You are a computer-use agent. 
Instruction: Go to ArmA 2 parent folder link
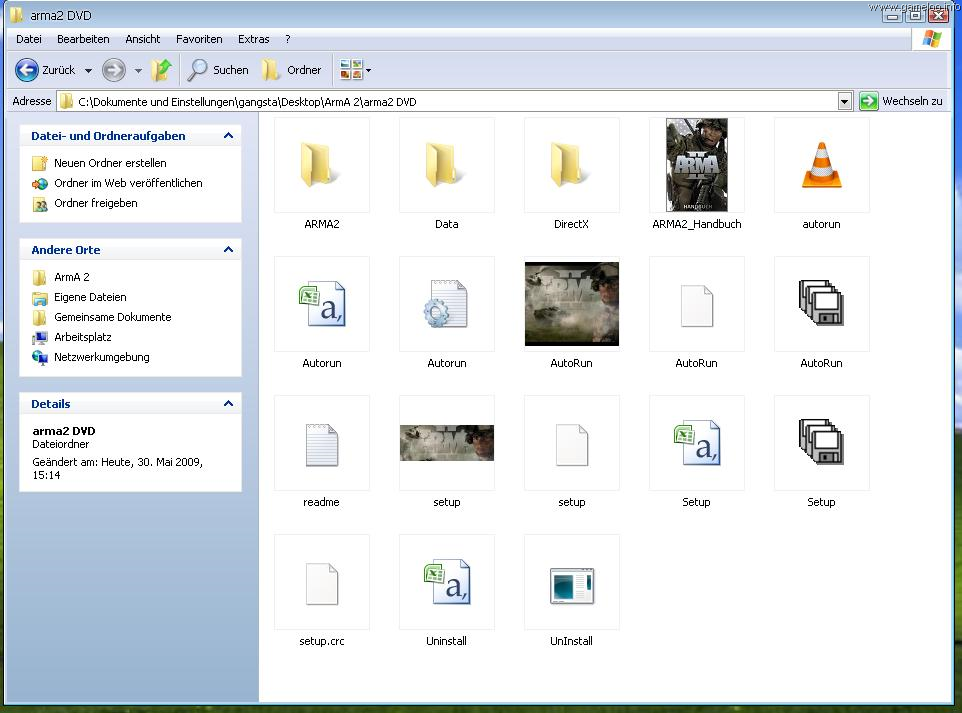(61, 277)
